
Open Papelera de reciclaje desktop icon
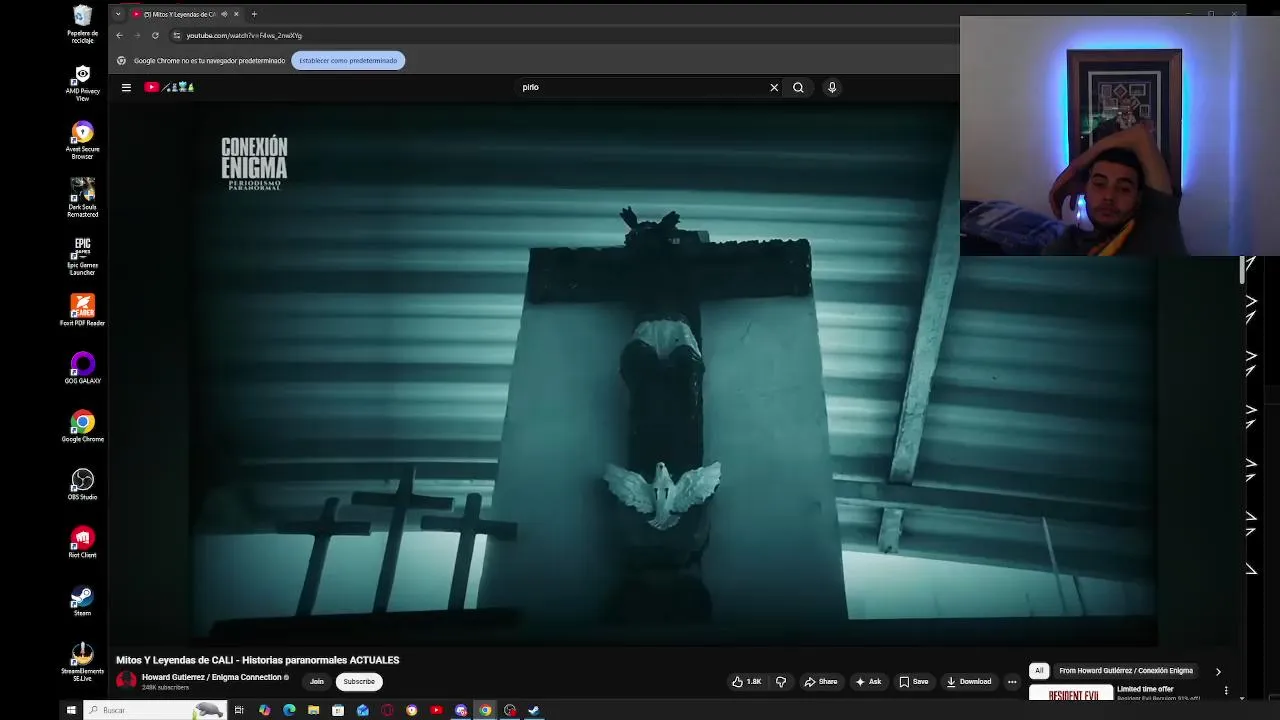(82, 24)
